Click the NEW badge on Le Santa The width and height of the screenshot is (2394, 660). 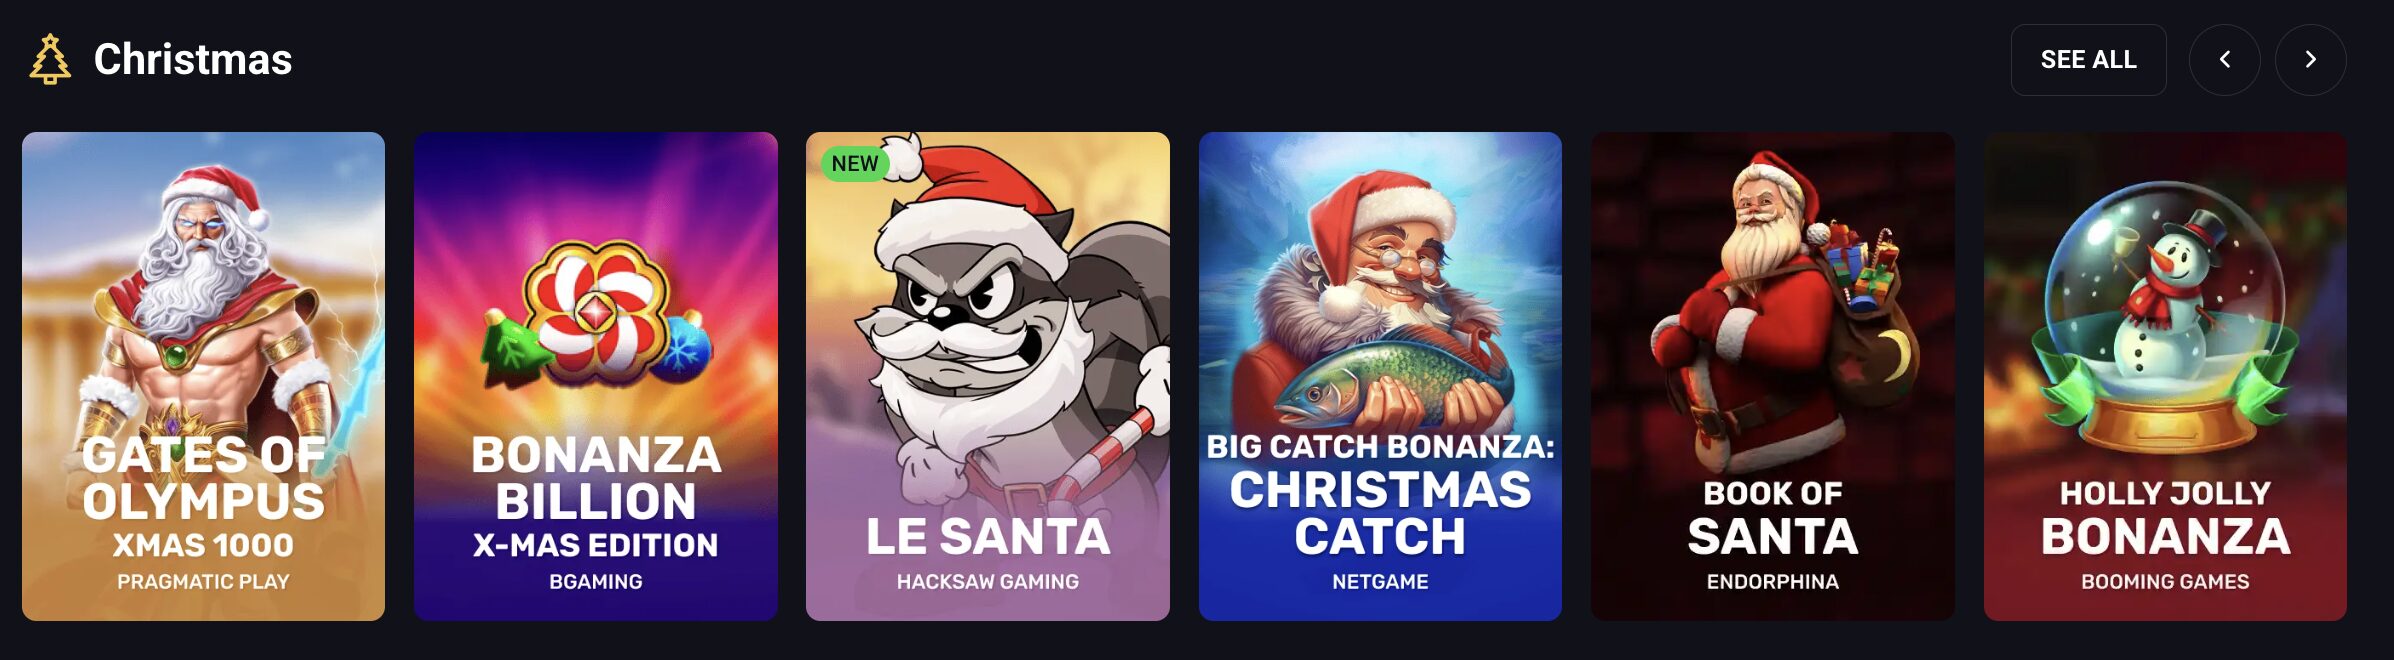point(855,164)
